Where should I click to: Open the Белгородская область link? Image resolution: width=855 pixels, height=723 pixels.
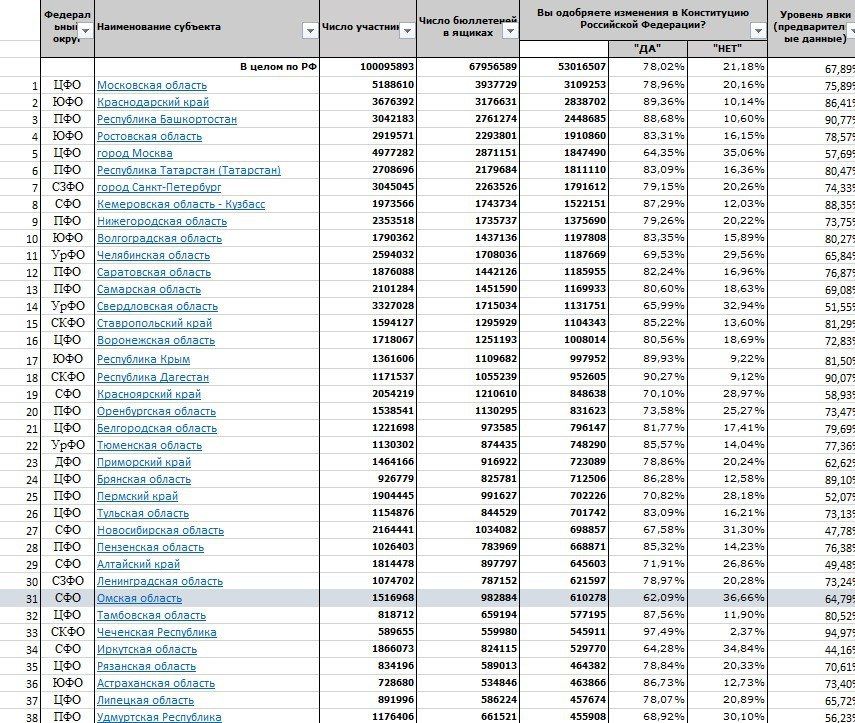[x=157, y=429]
